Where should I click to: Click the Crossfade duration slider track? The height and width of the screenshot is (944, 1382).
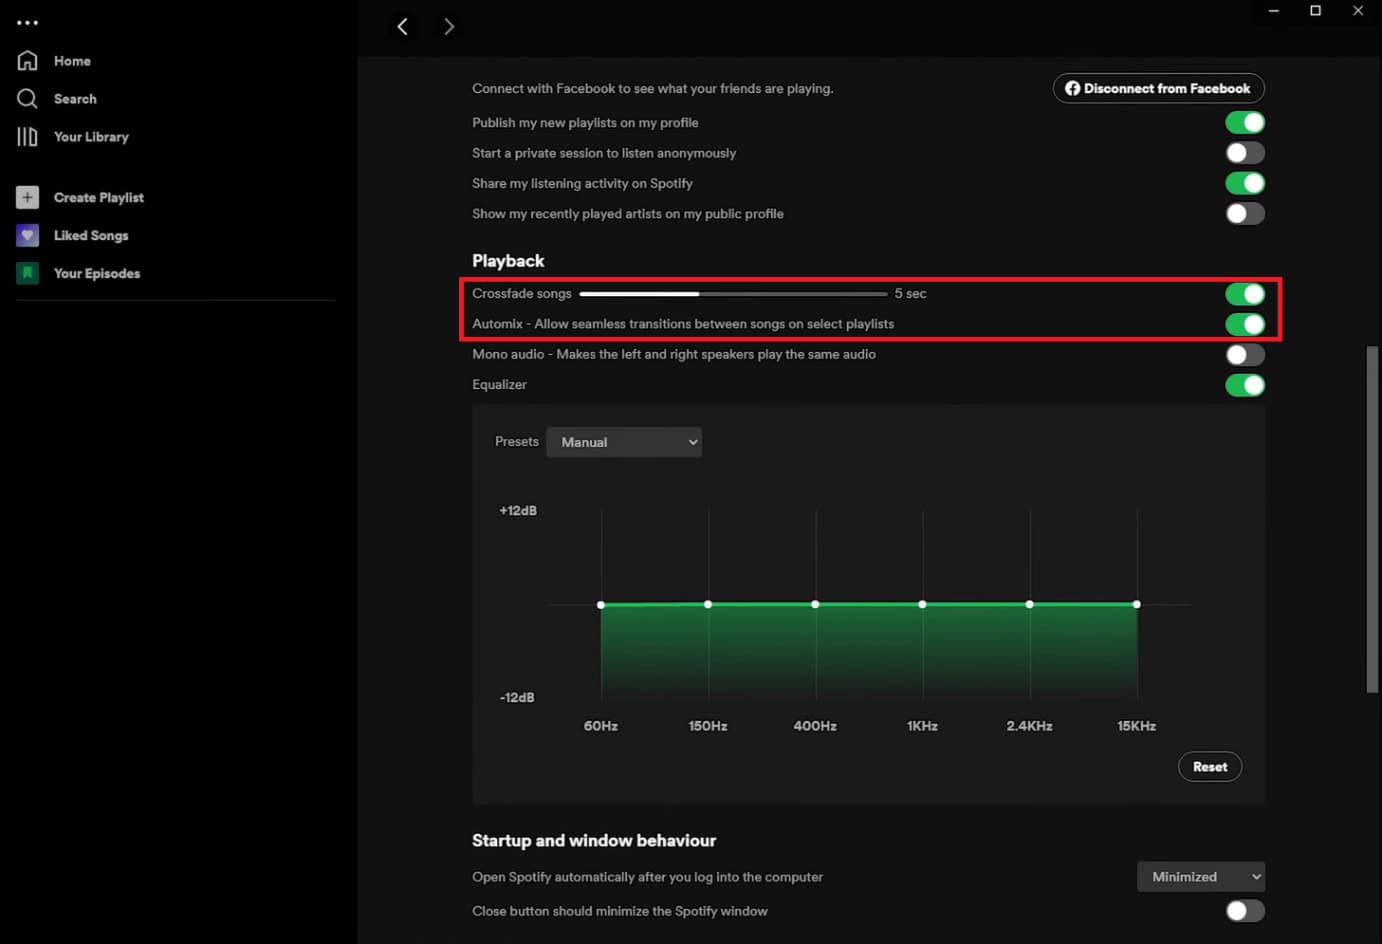click(733, 294)
